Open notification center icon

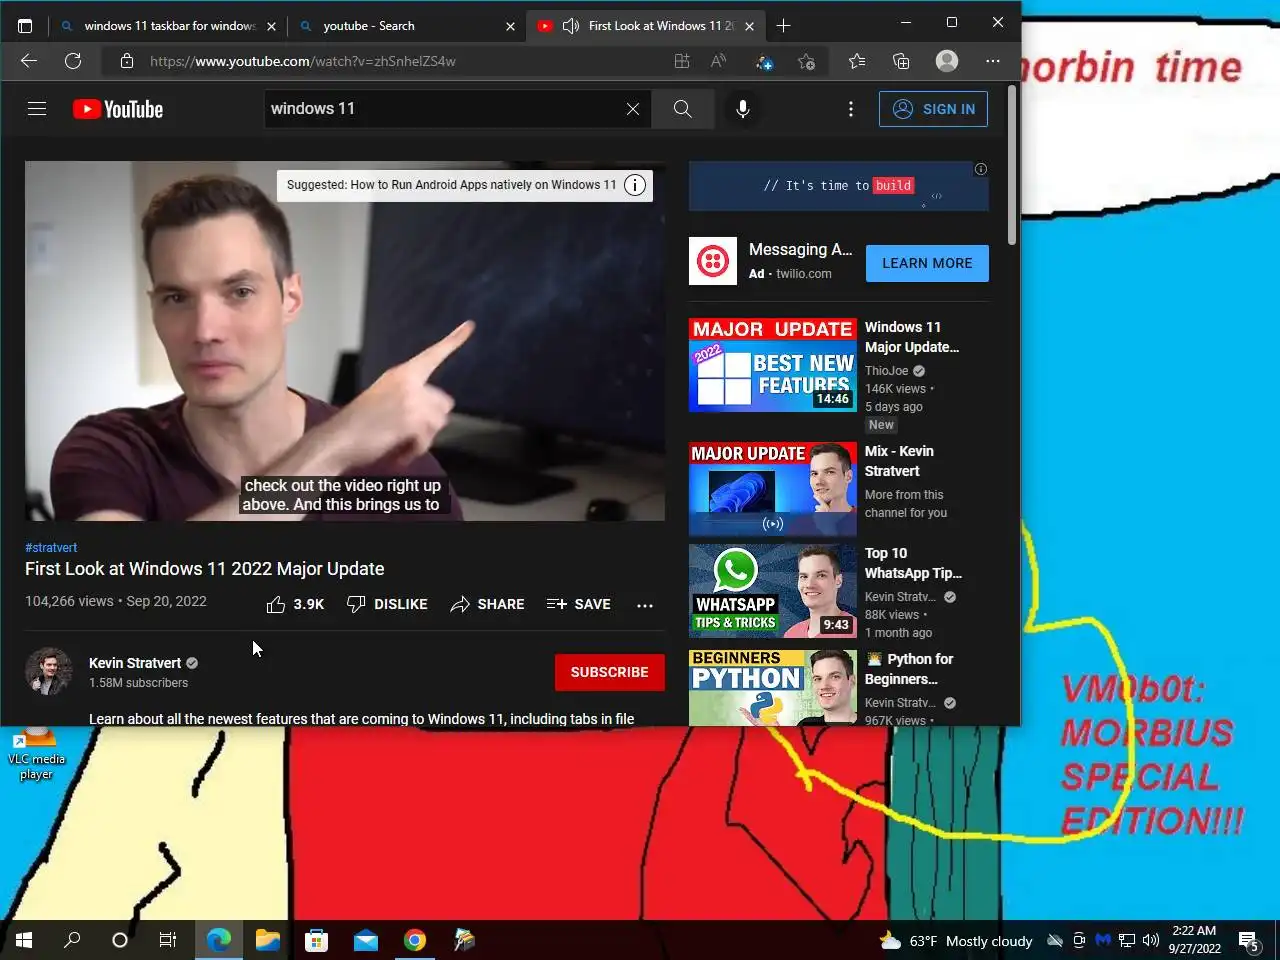pos(1249,940)
